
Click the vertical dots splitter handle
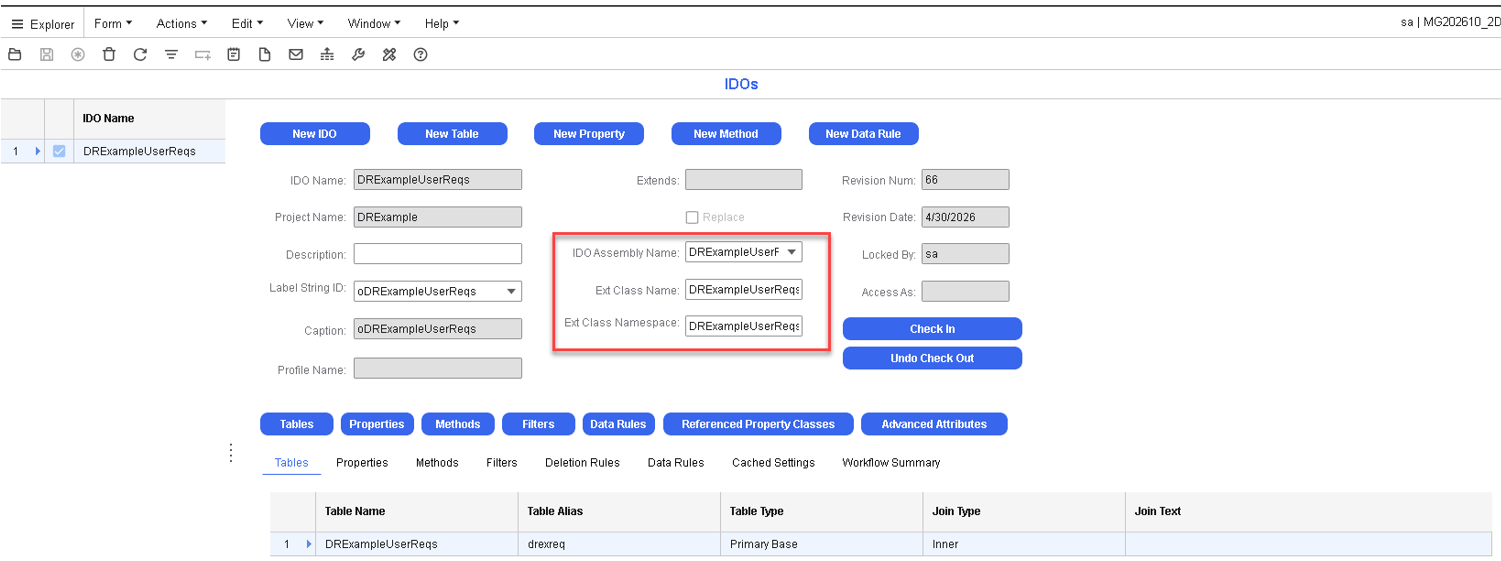point(231,453)
